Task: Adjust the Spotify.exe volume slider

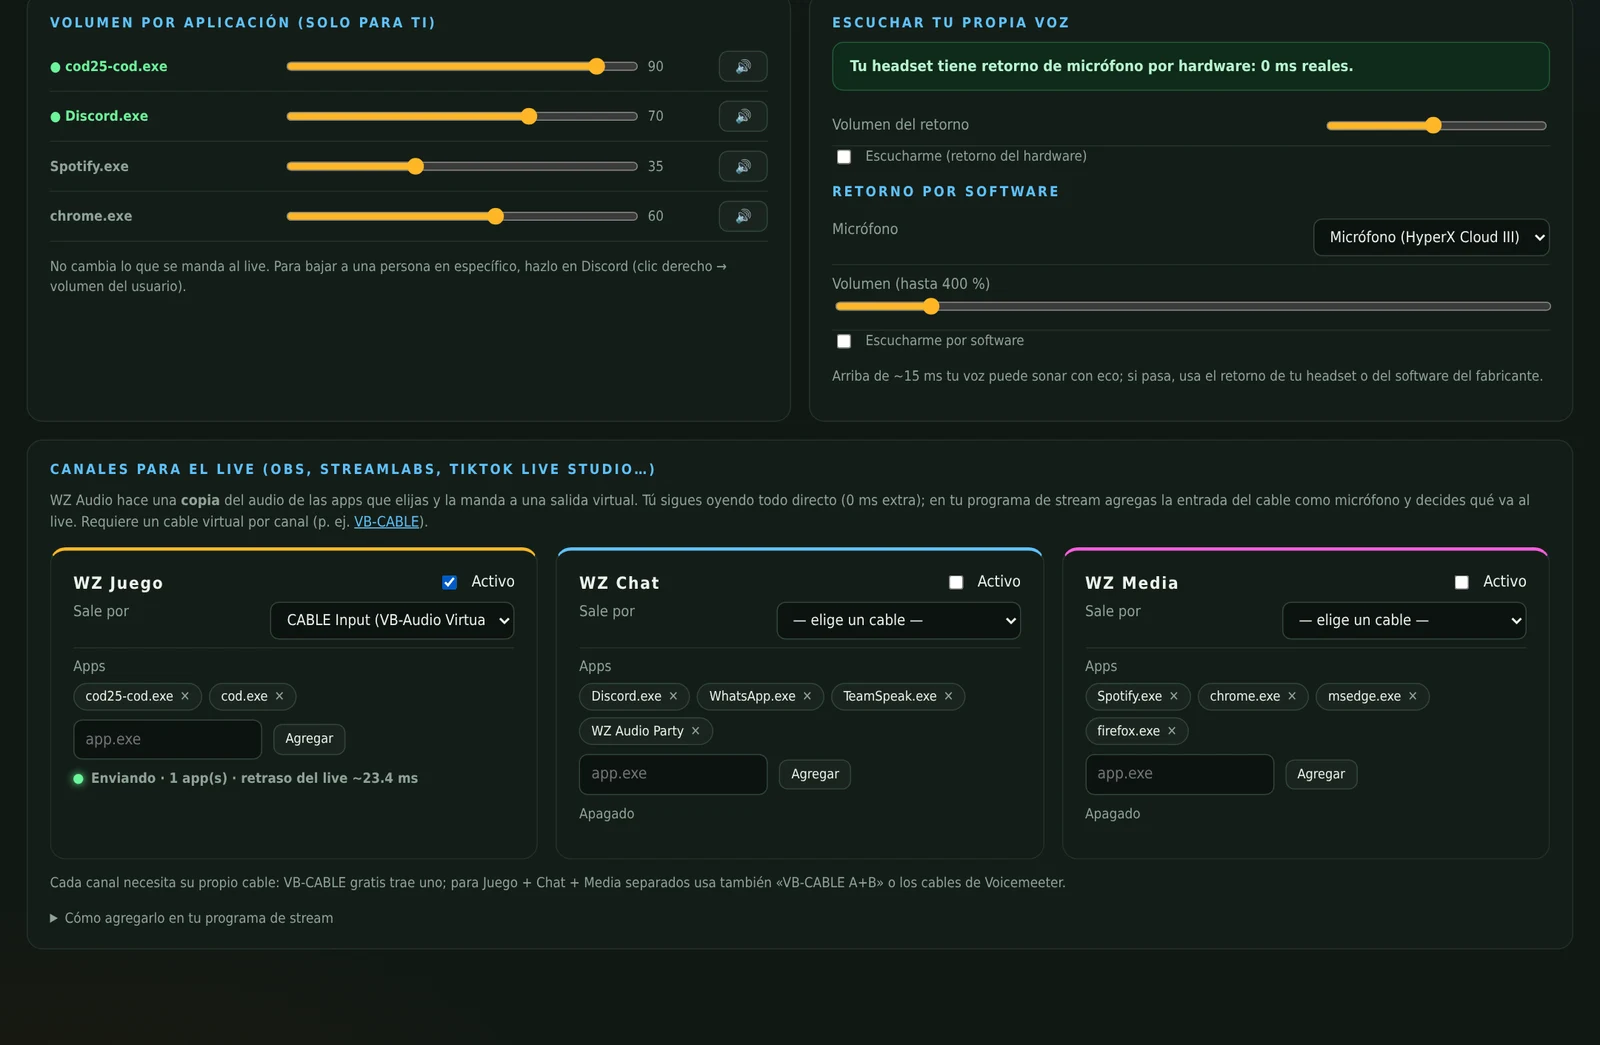Action: point(462,166)
